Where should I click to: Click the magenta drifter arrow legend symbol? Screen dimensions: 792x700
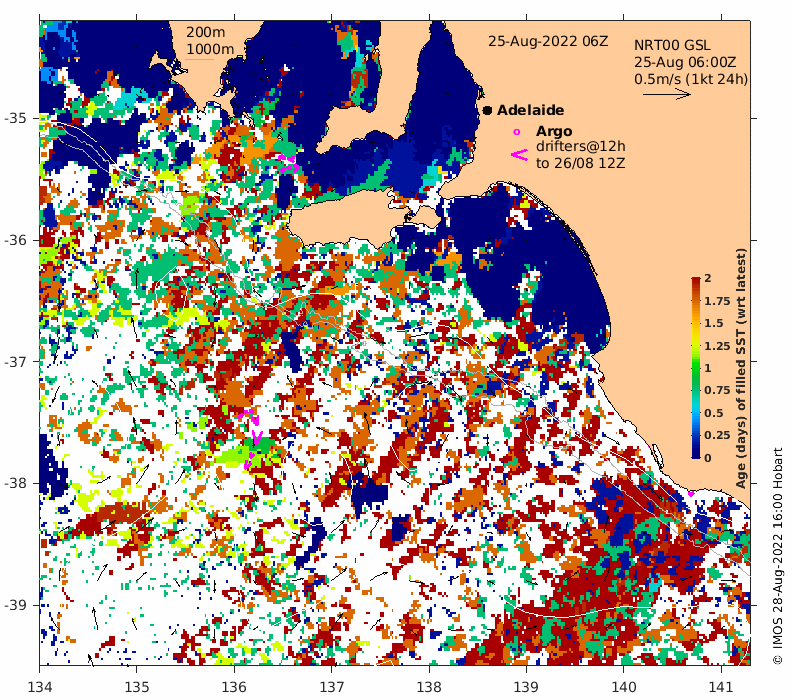[519, 154]
